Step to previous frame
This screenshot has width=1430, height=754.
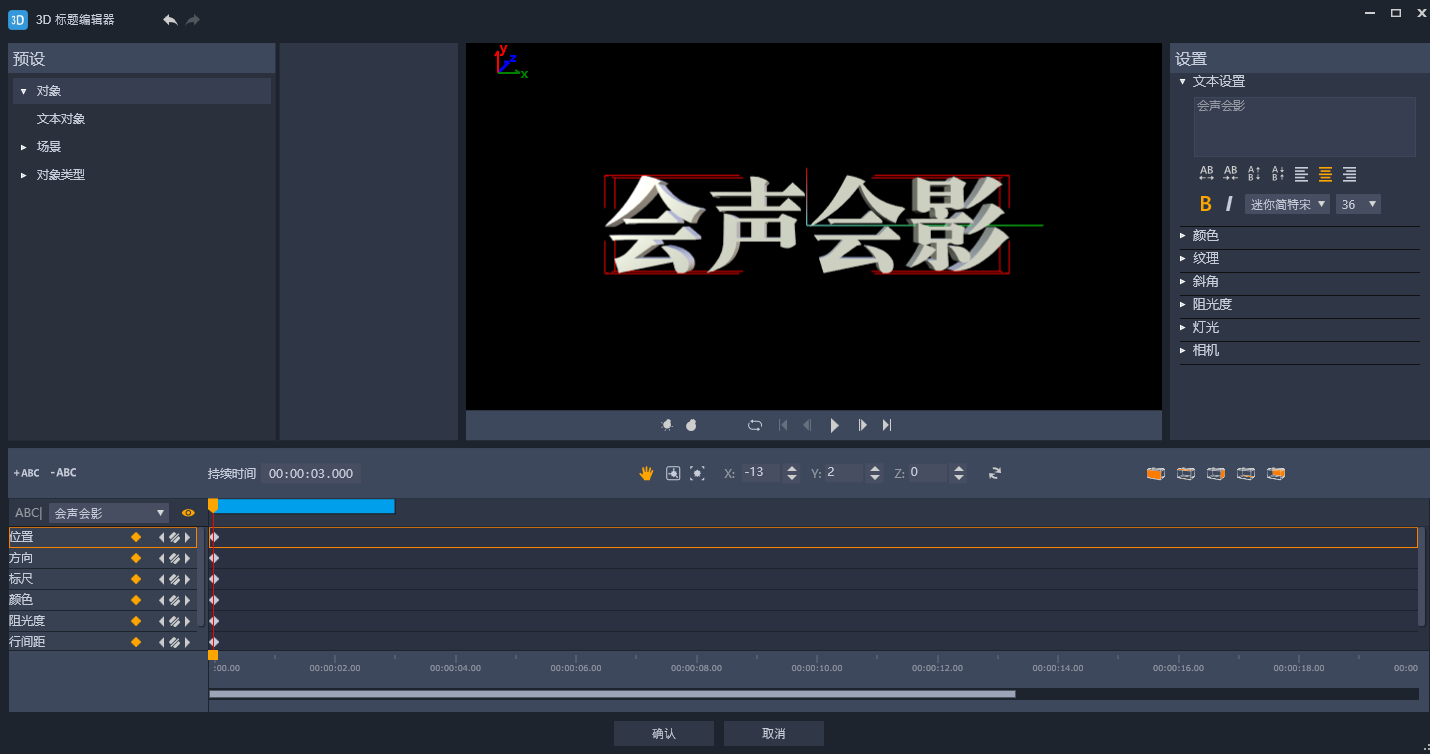pyautogui.click(x=807, y=425)
